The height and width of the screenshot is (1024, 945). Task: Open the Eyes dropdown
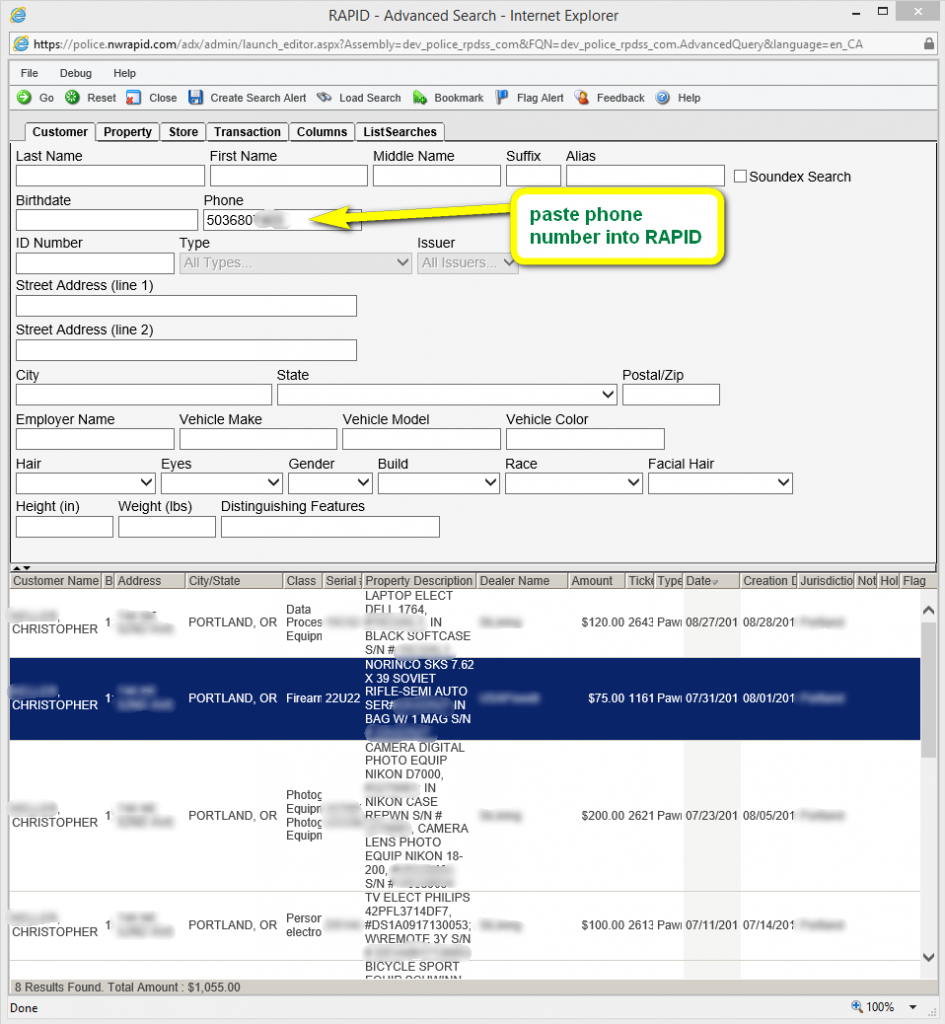coord(221,483)
